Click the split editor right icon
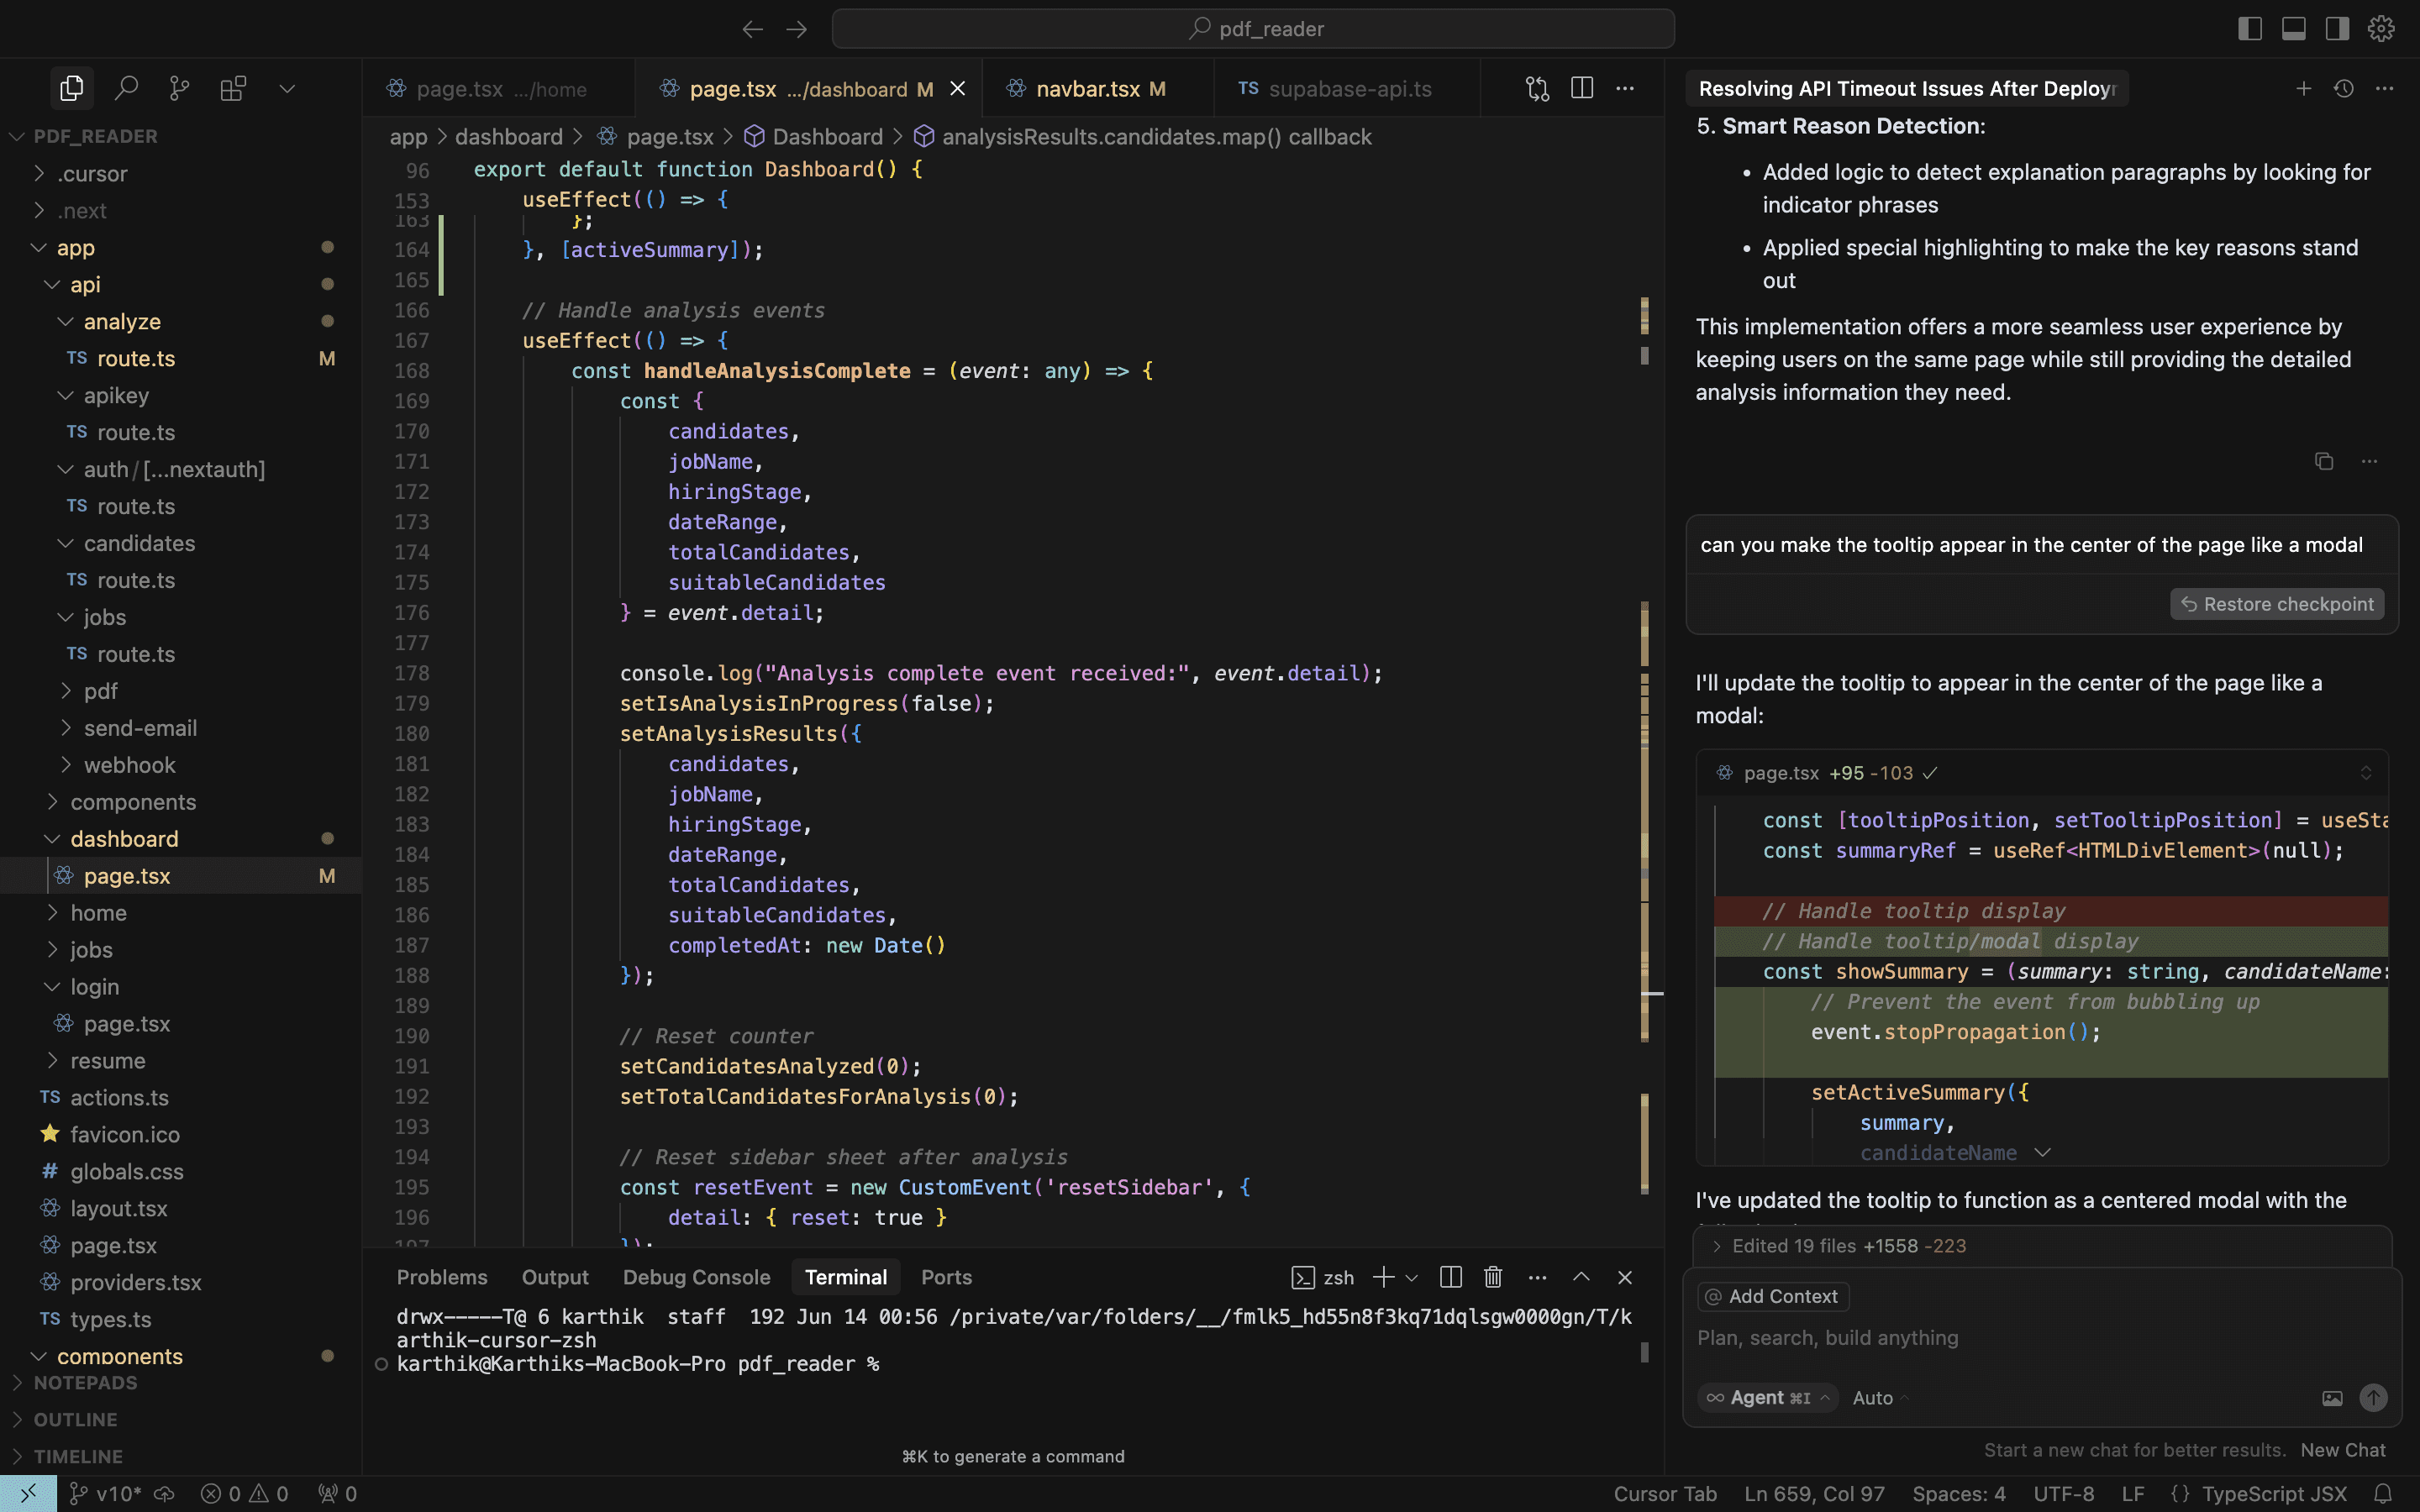This screenshot has width=2420, height=1512. (x=1582, y=89)
